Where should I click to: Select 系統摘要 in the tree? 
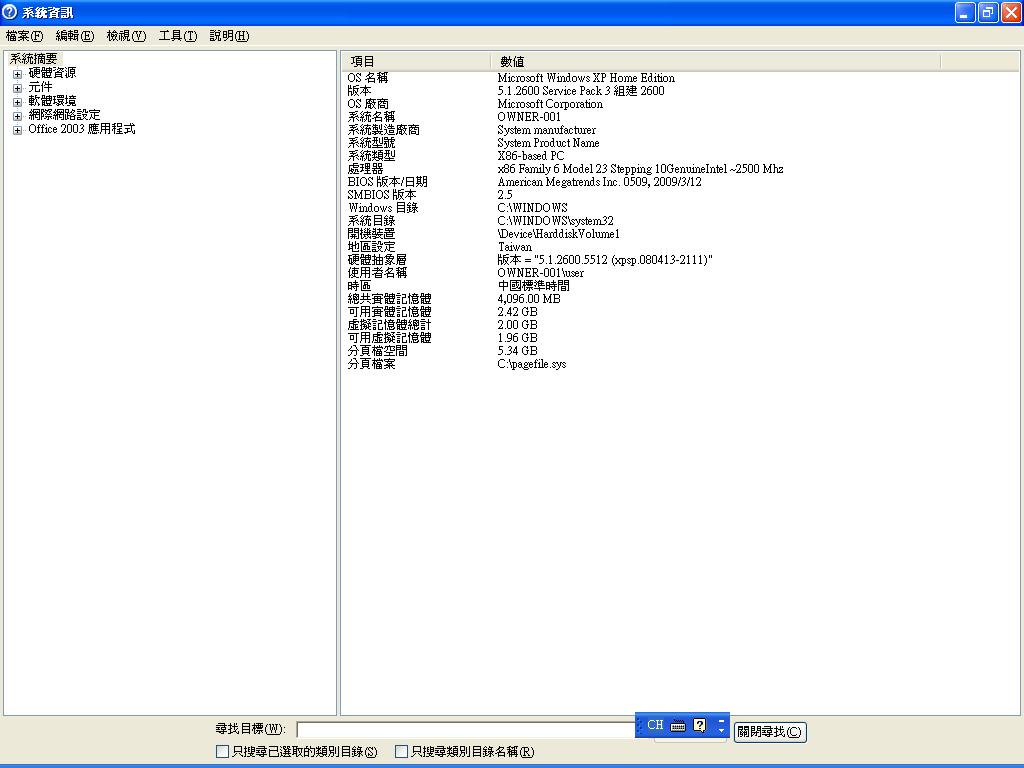[33, 59]
